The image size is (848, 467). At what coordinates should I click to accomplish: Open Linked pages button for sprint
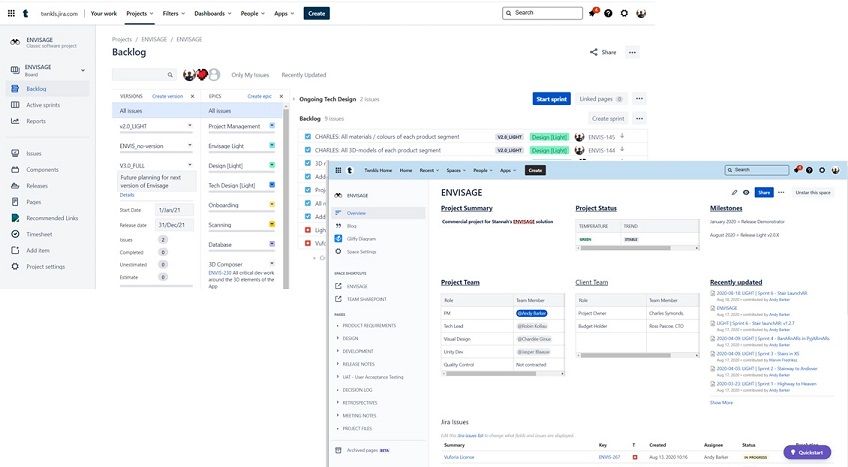pyautogui.click(x=601, y=99)
